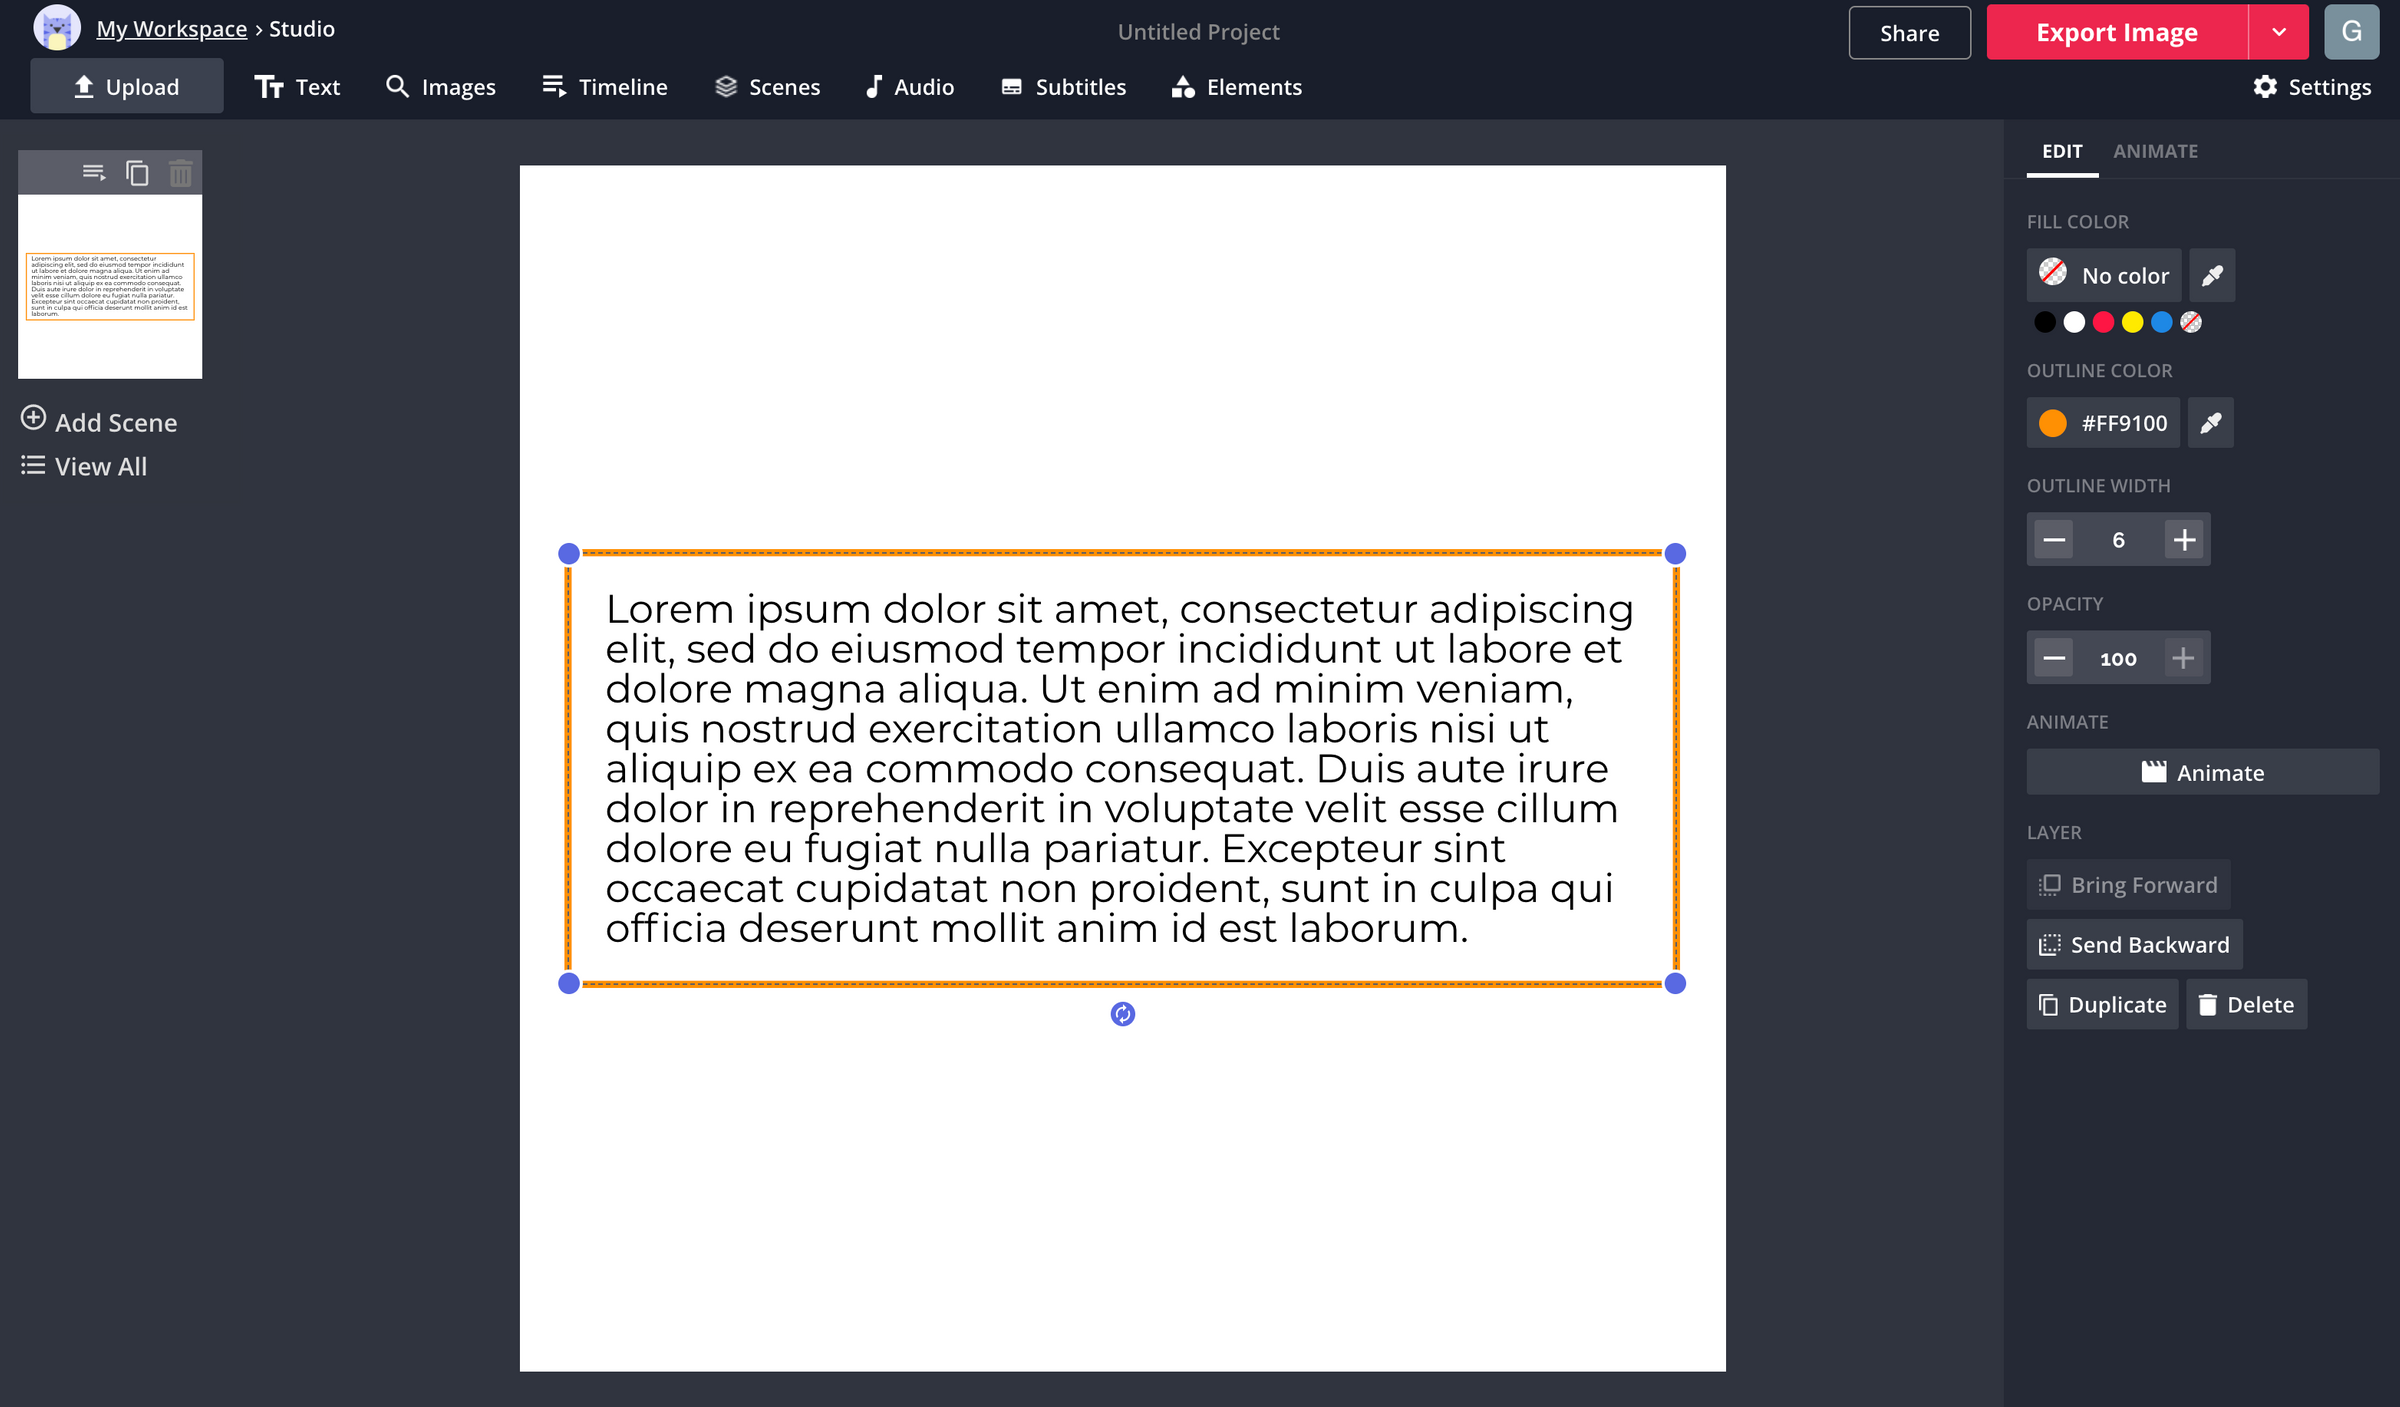Open the Scenes menu

(x=767, y=87)
